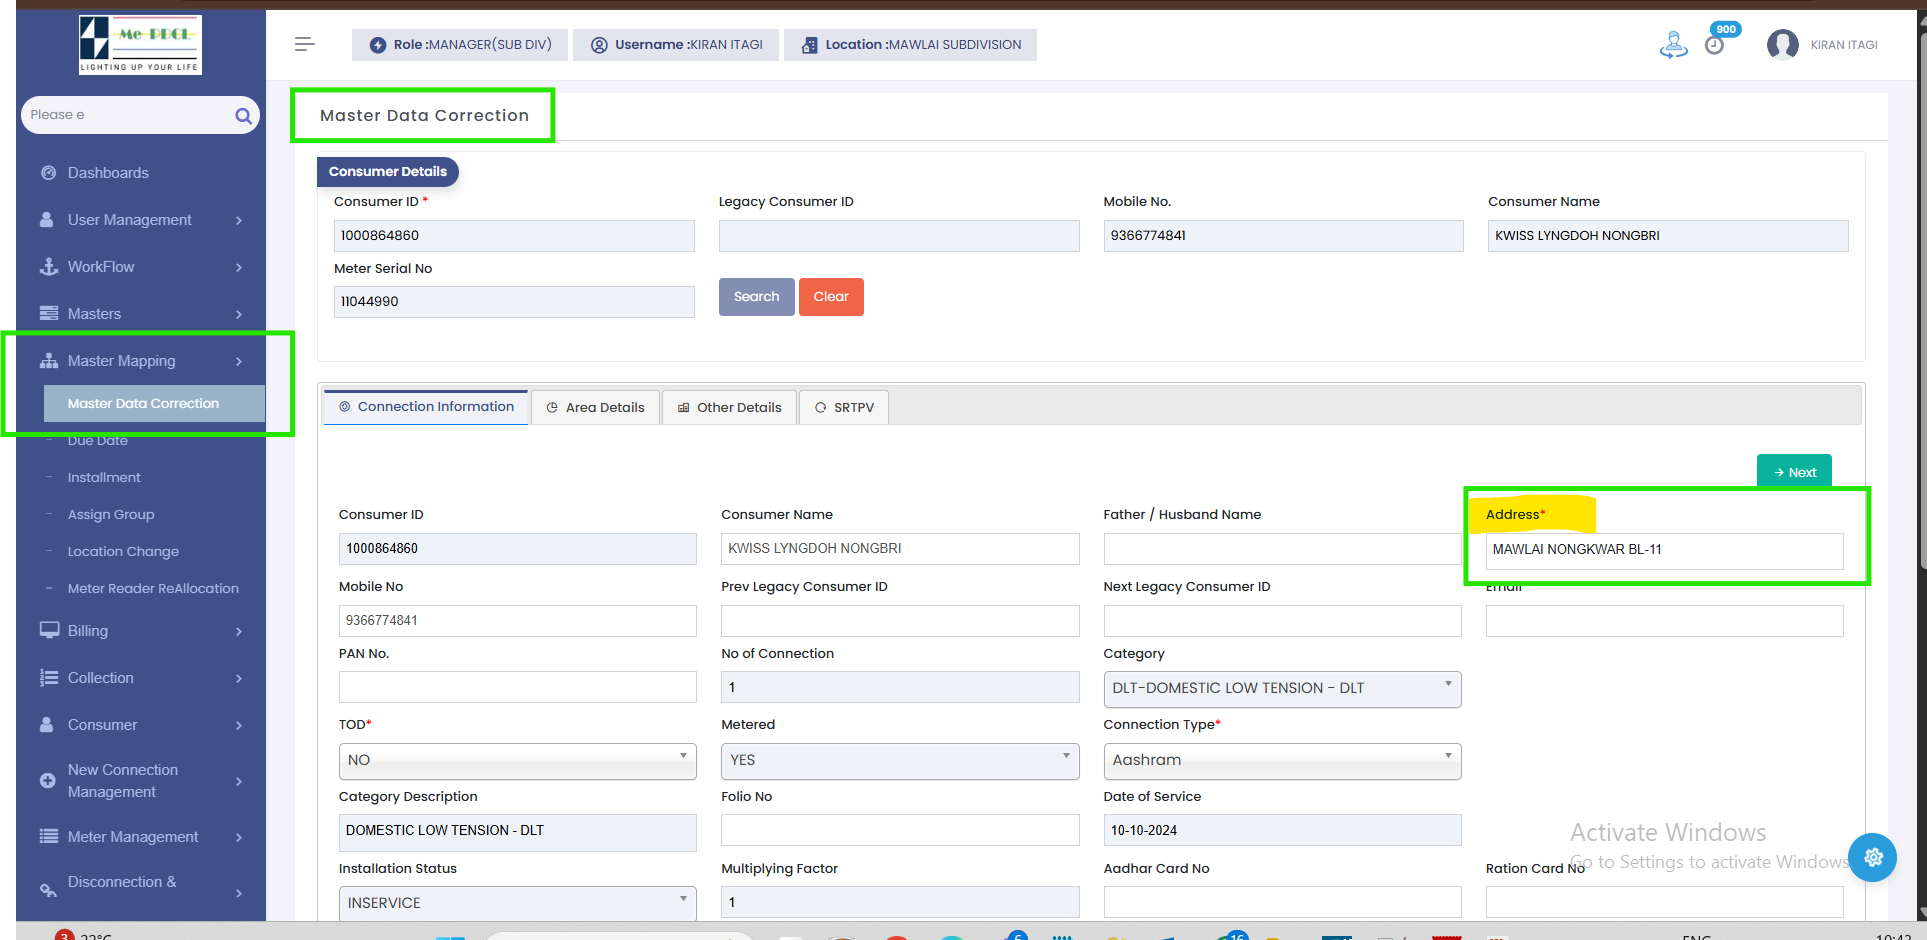Click the Consumer person icon

point(47,725)
